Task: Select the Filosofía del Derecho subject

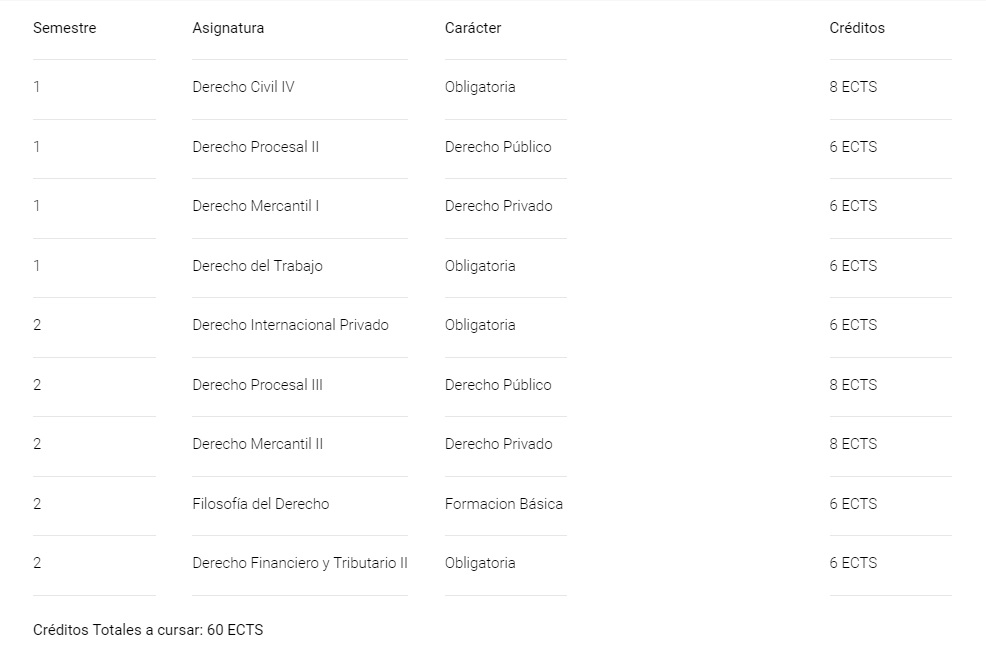Action: click(x=261, y=504)
